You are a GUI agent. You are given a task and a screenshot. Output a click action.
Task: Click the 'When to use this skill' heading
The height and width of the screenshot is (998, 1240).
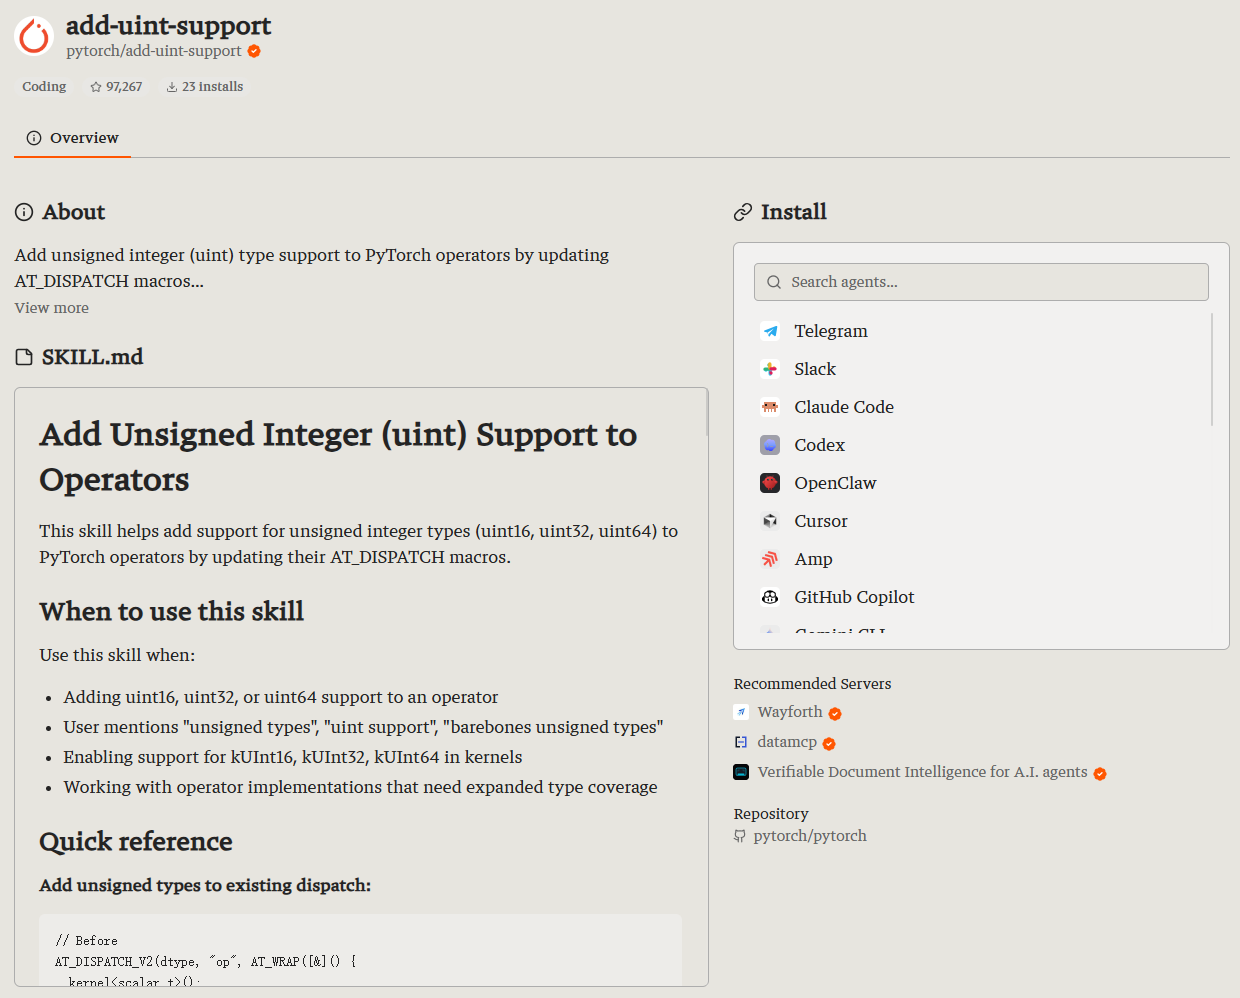point(172,611)
